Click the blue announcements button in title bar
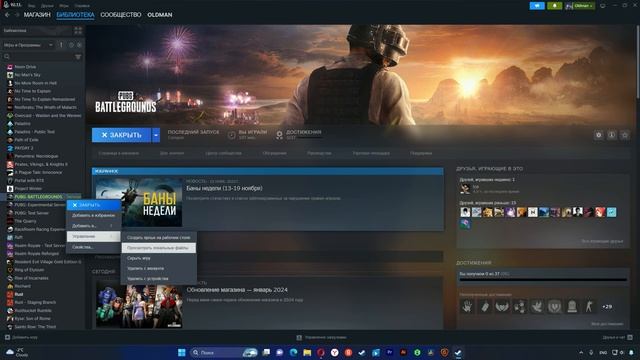The width and height of the screenshot is (640, 360). click(x=537, y=6)
